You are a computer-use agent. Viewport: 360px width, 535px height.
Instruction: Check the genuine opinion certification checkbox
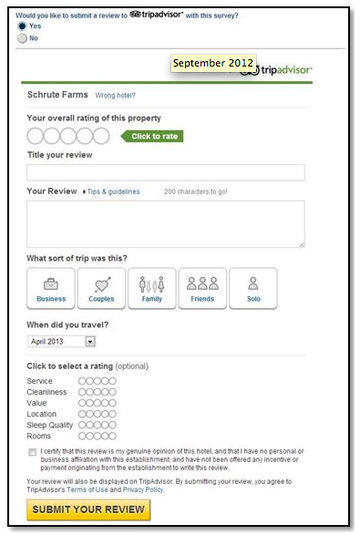32,452
